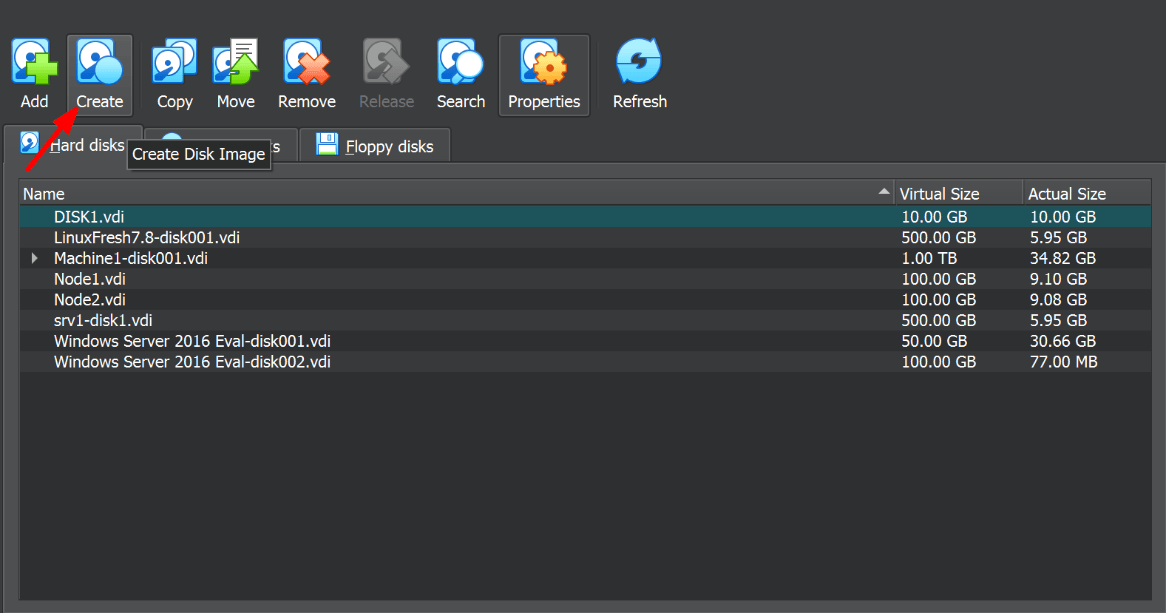Image resolution: width=1166 pixels, height=613 pixels.
Task: Expand the Machine1-disk001.vdi tree row
Action: click(35, 258)
